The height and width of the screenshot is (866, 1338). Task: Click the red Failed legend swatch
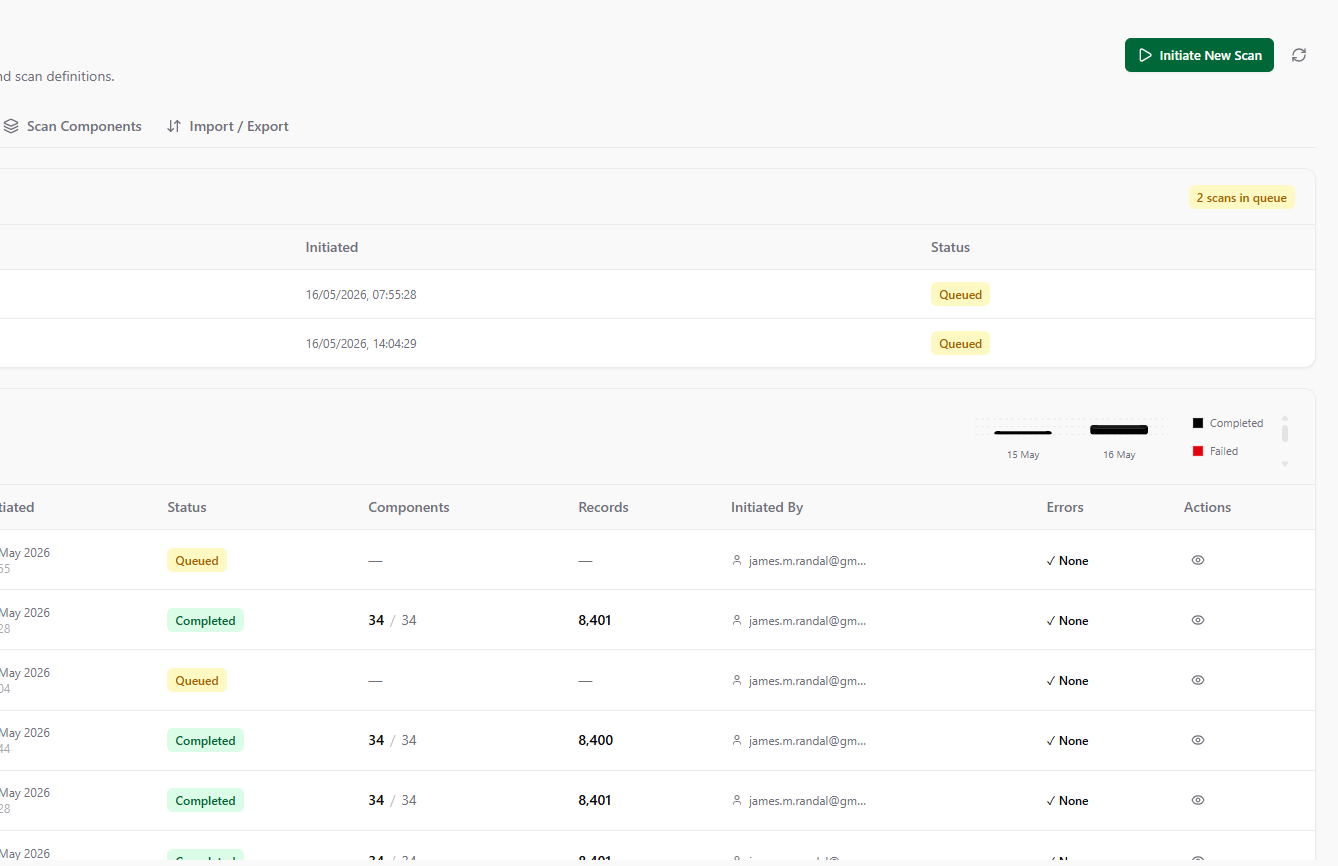(1198, 451)
